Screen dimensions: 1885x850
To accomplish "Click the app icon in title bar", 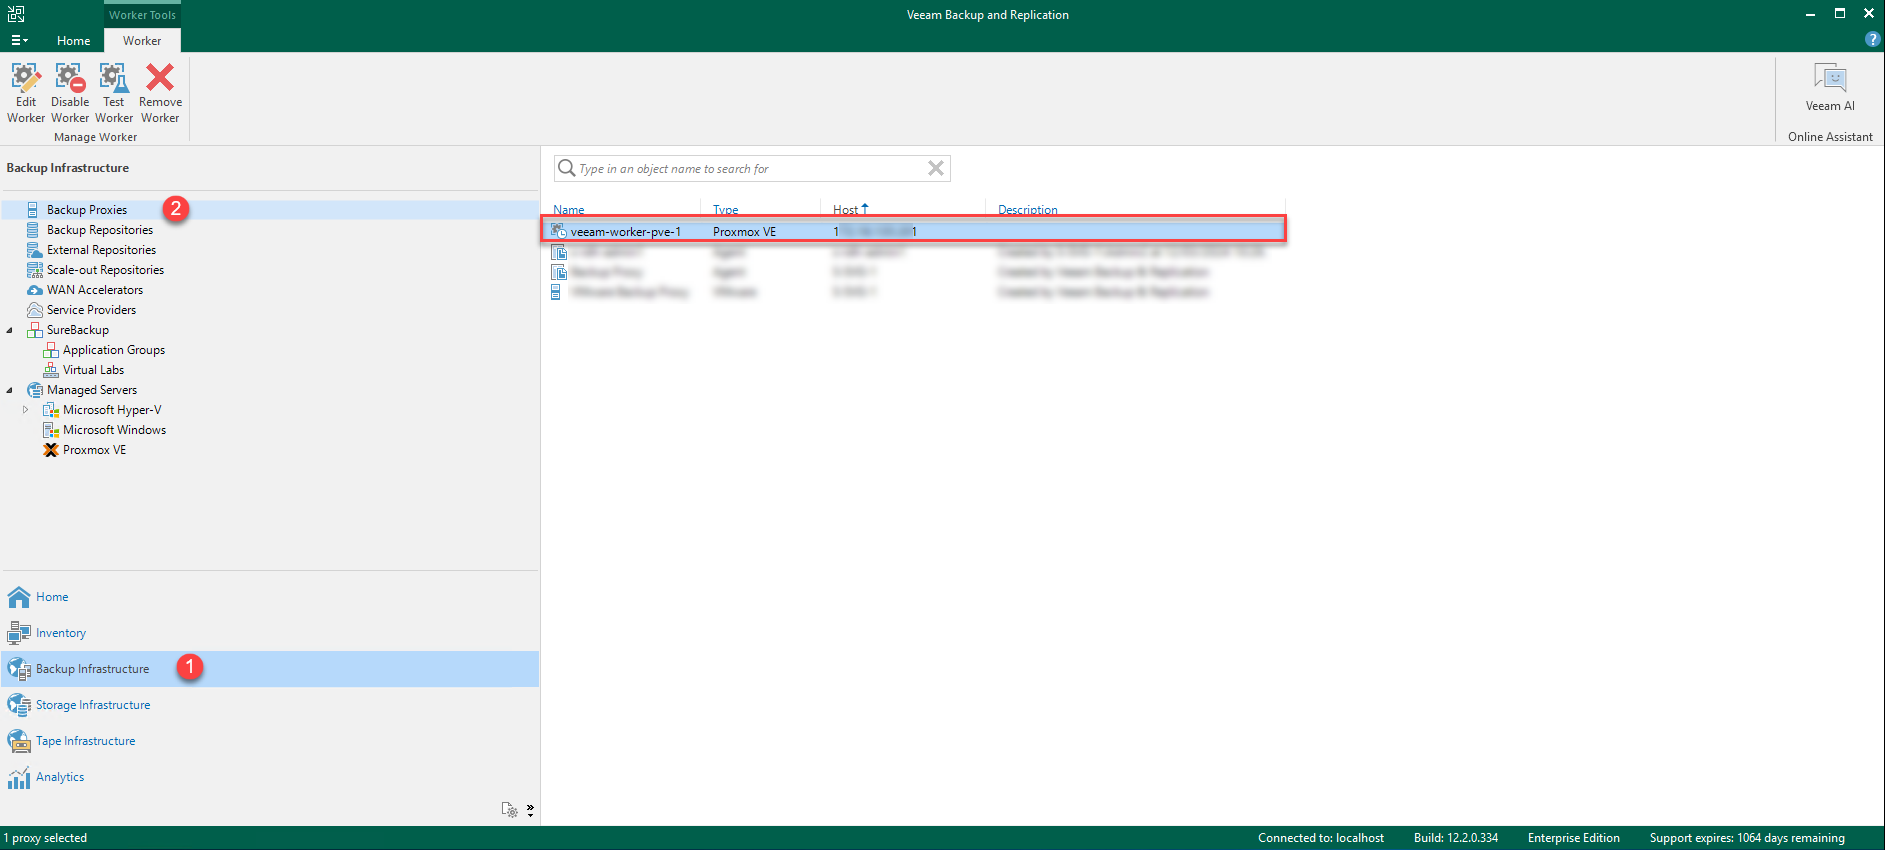I will click(x=15, y=14).
